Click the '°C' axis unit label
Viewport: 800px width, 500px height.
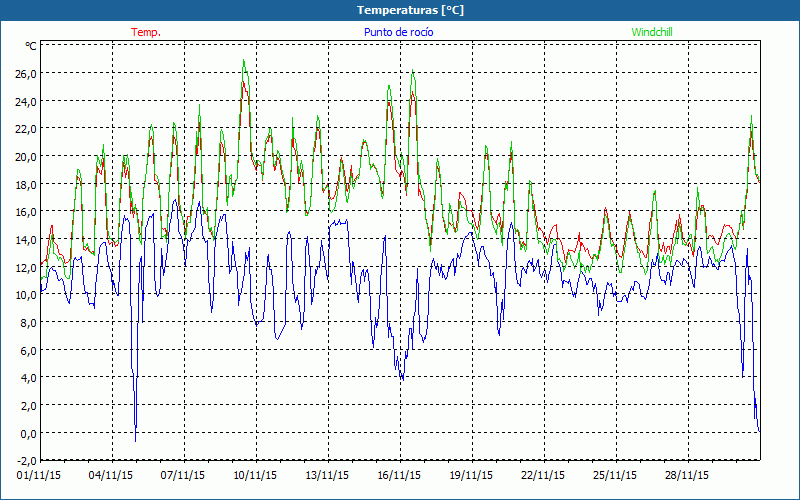point(31,46)
